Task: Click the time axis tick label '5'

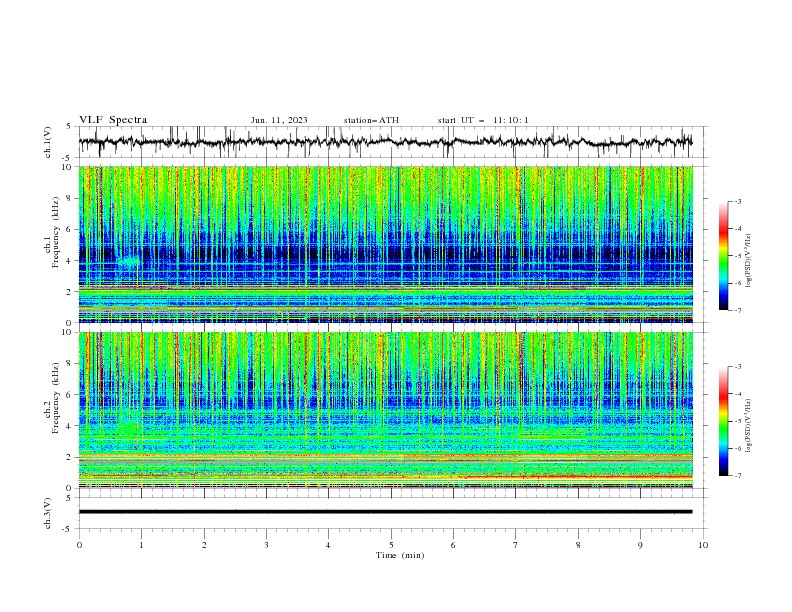Action: [x=391, y=545]
